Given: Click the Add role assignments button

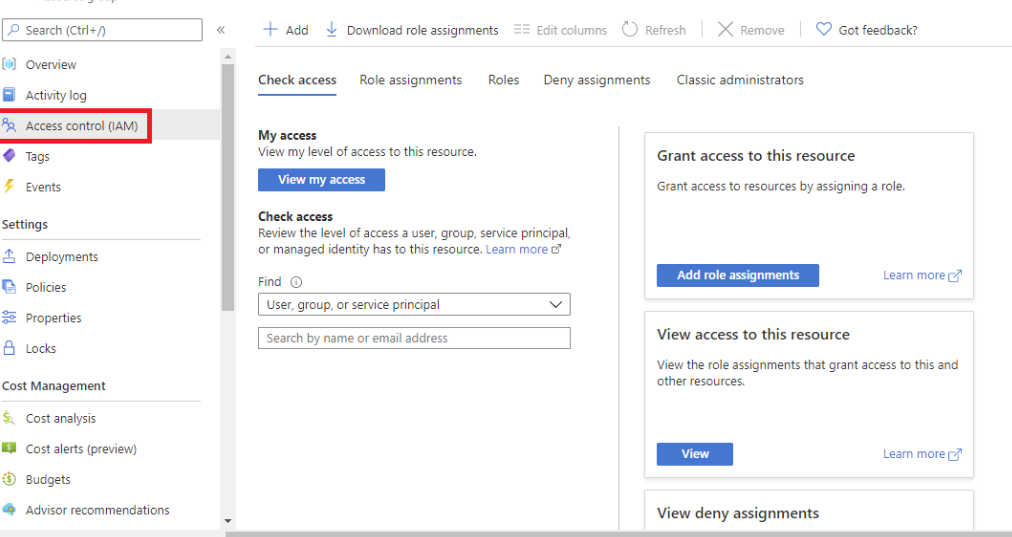Looking at the screenshot, I should coord(738,275).
